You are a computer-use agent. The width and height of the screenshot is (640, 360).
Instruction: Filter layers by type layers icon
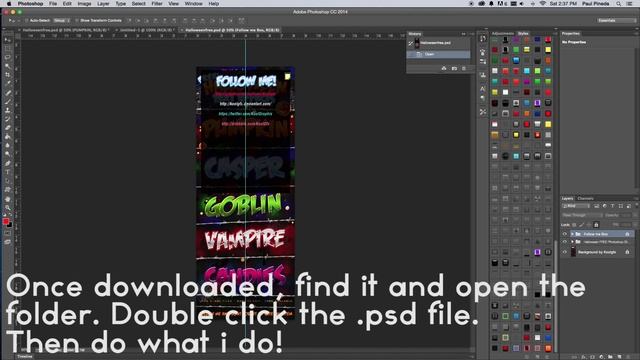[613, 206]
